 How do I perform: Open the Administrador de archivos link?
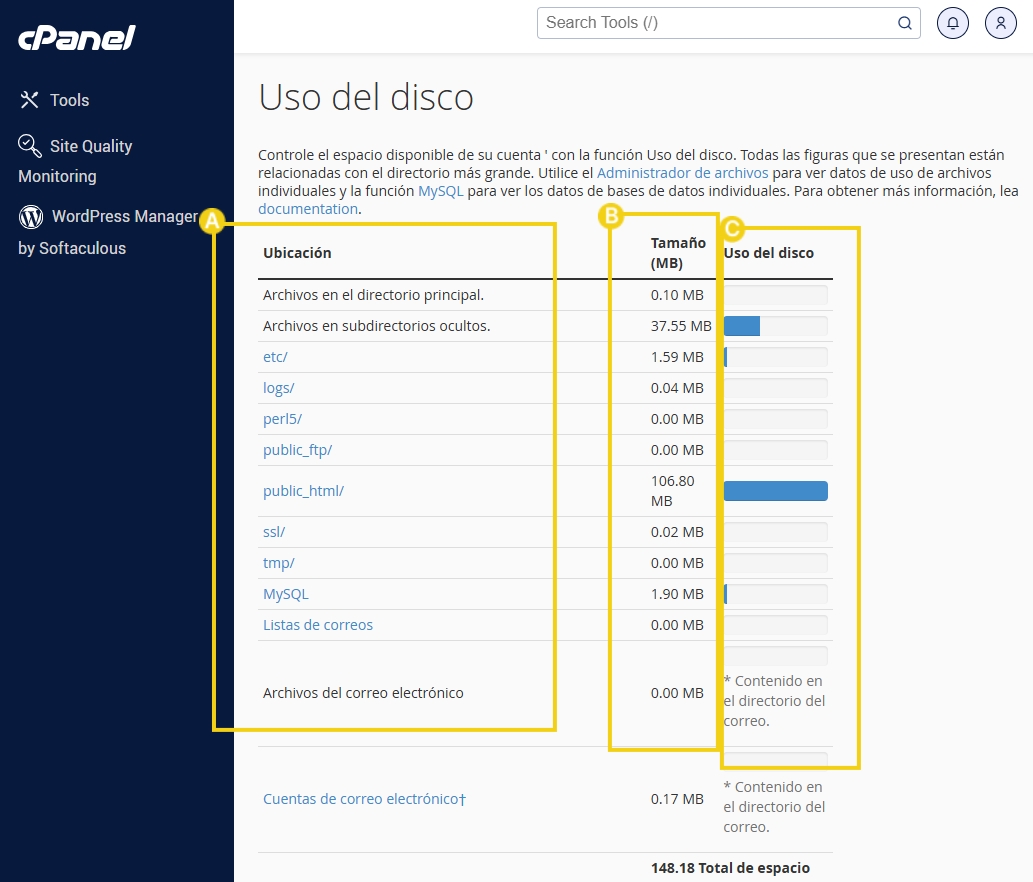pos(683,172)
